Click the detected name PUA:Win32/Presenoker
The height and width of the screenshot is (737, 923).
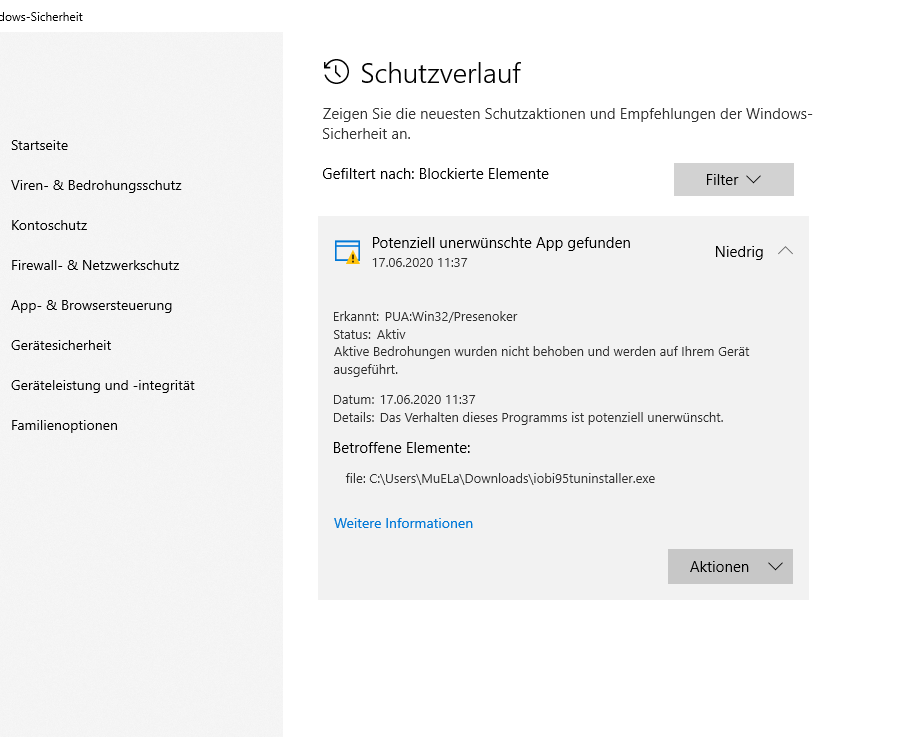(451, 317)
